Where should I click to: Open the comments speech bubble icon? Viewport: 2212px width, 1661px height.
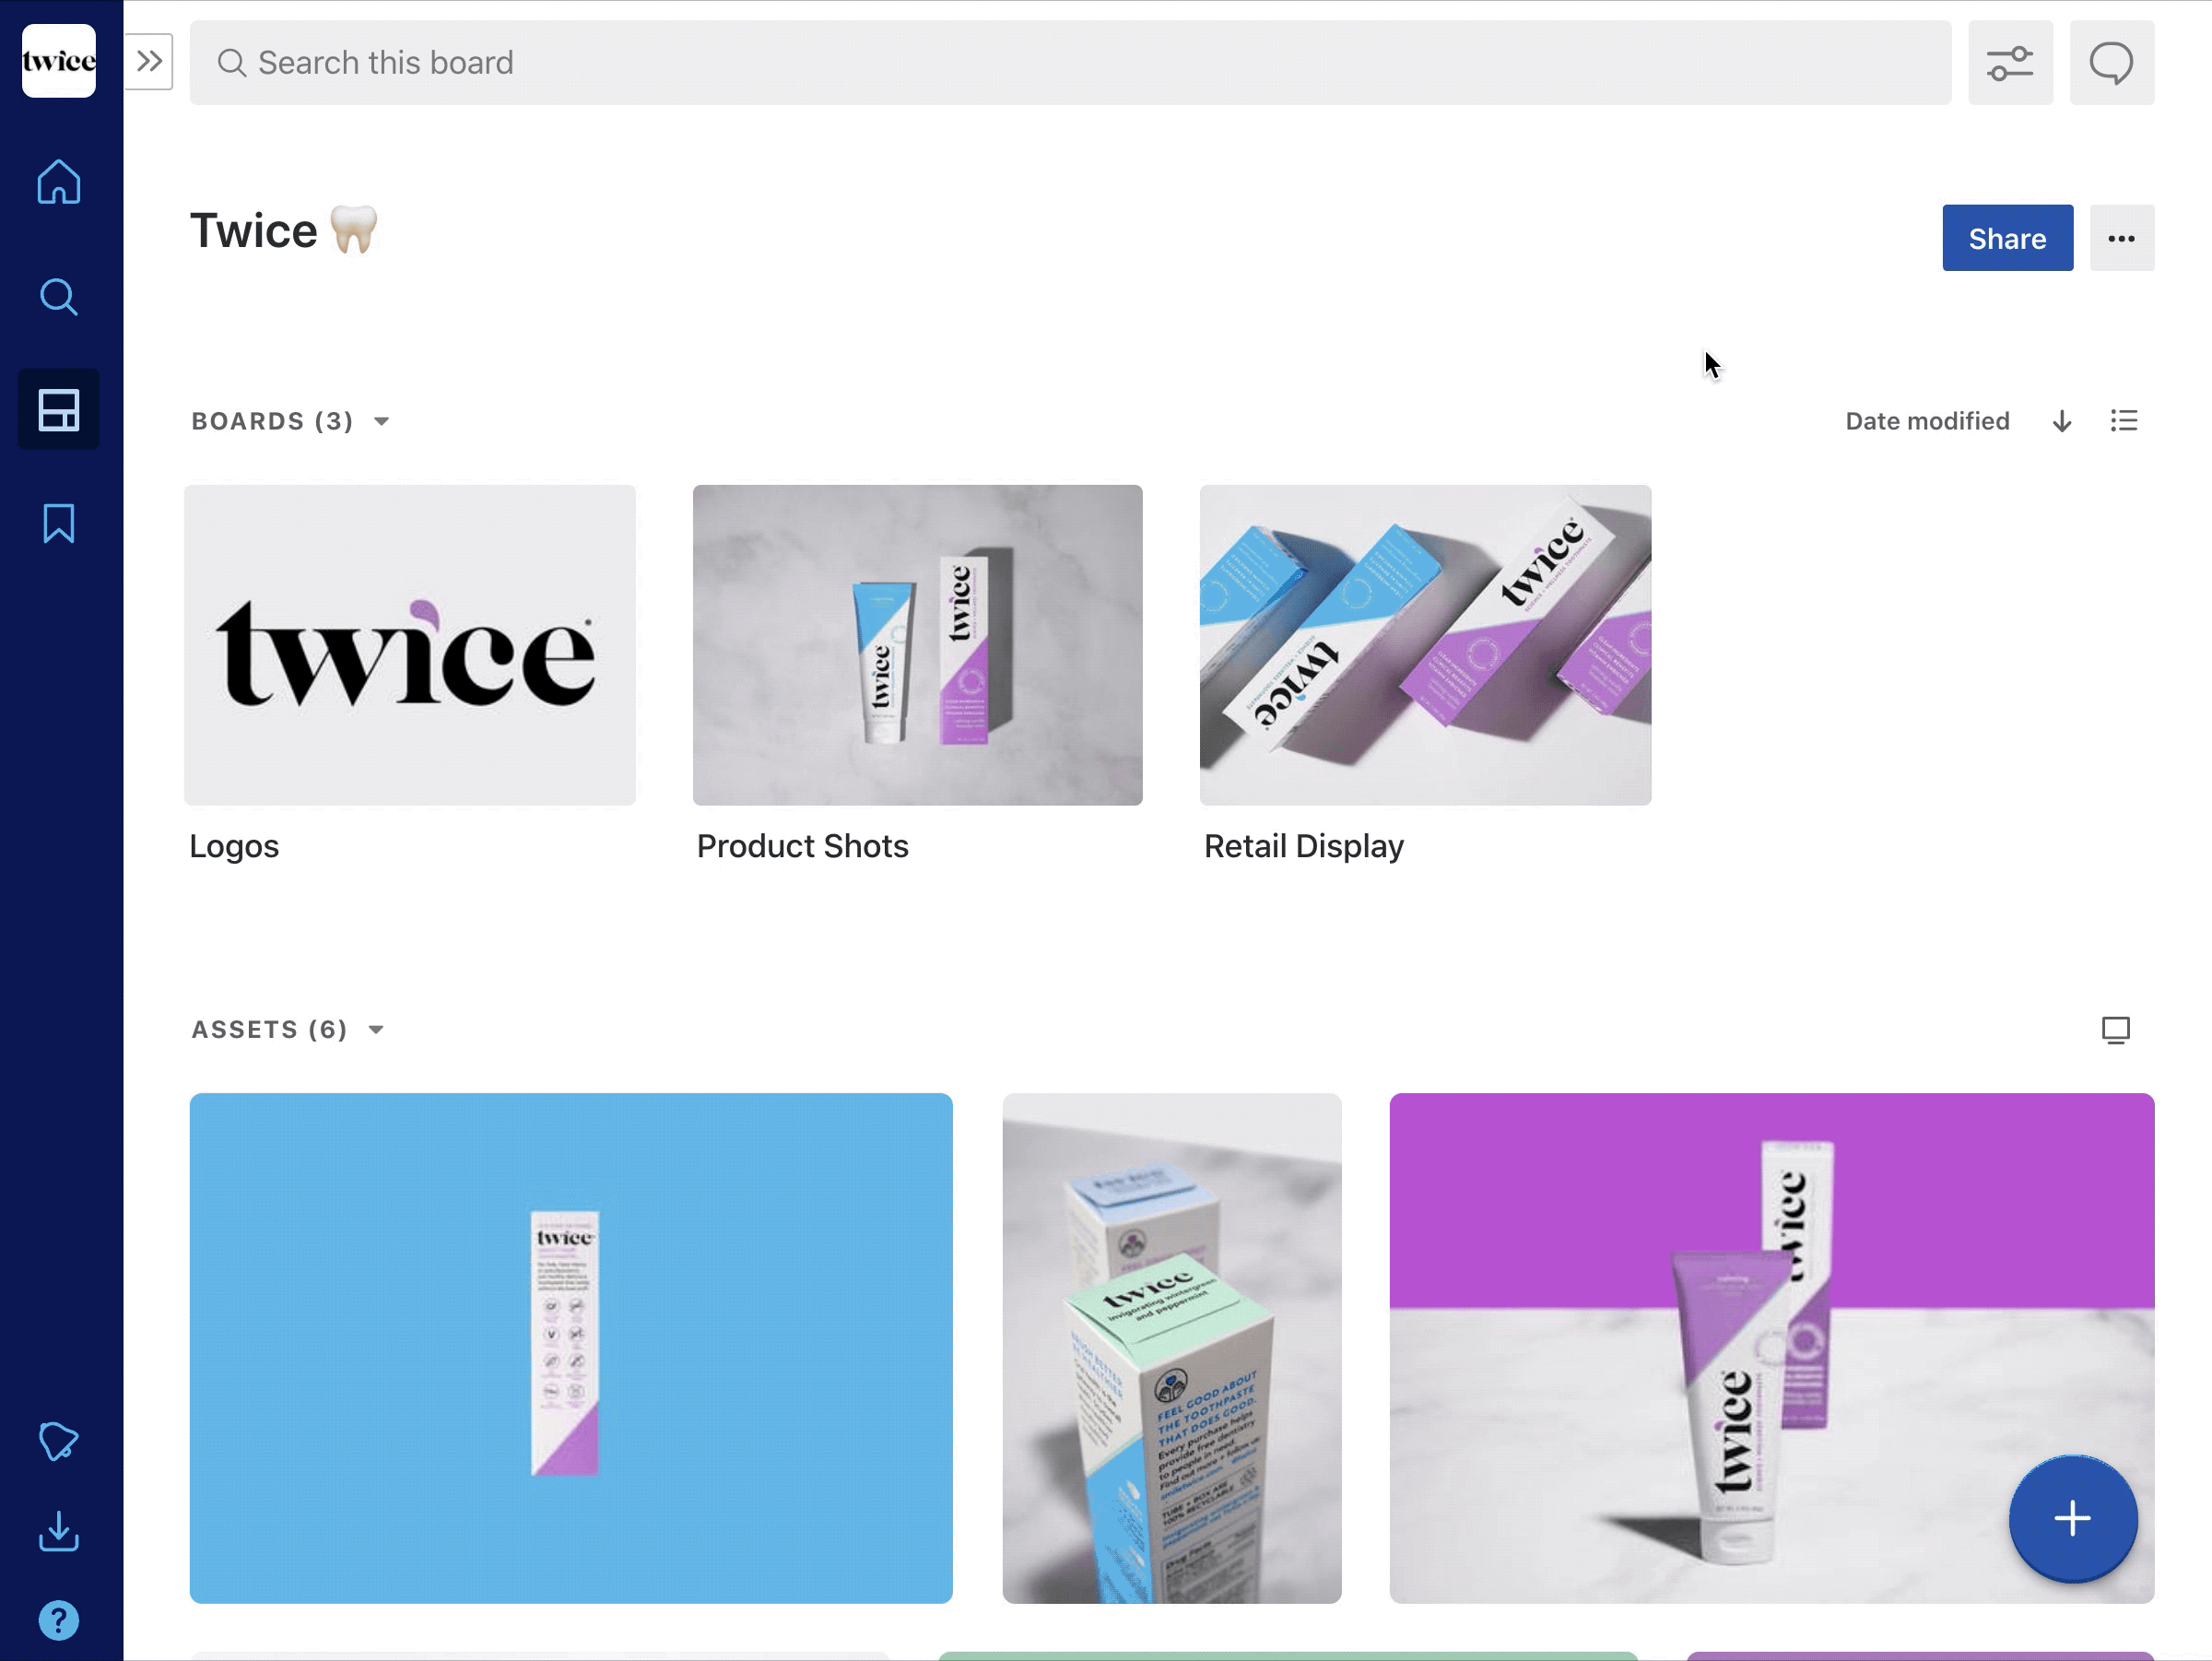click(2111, 63)
